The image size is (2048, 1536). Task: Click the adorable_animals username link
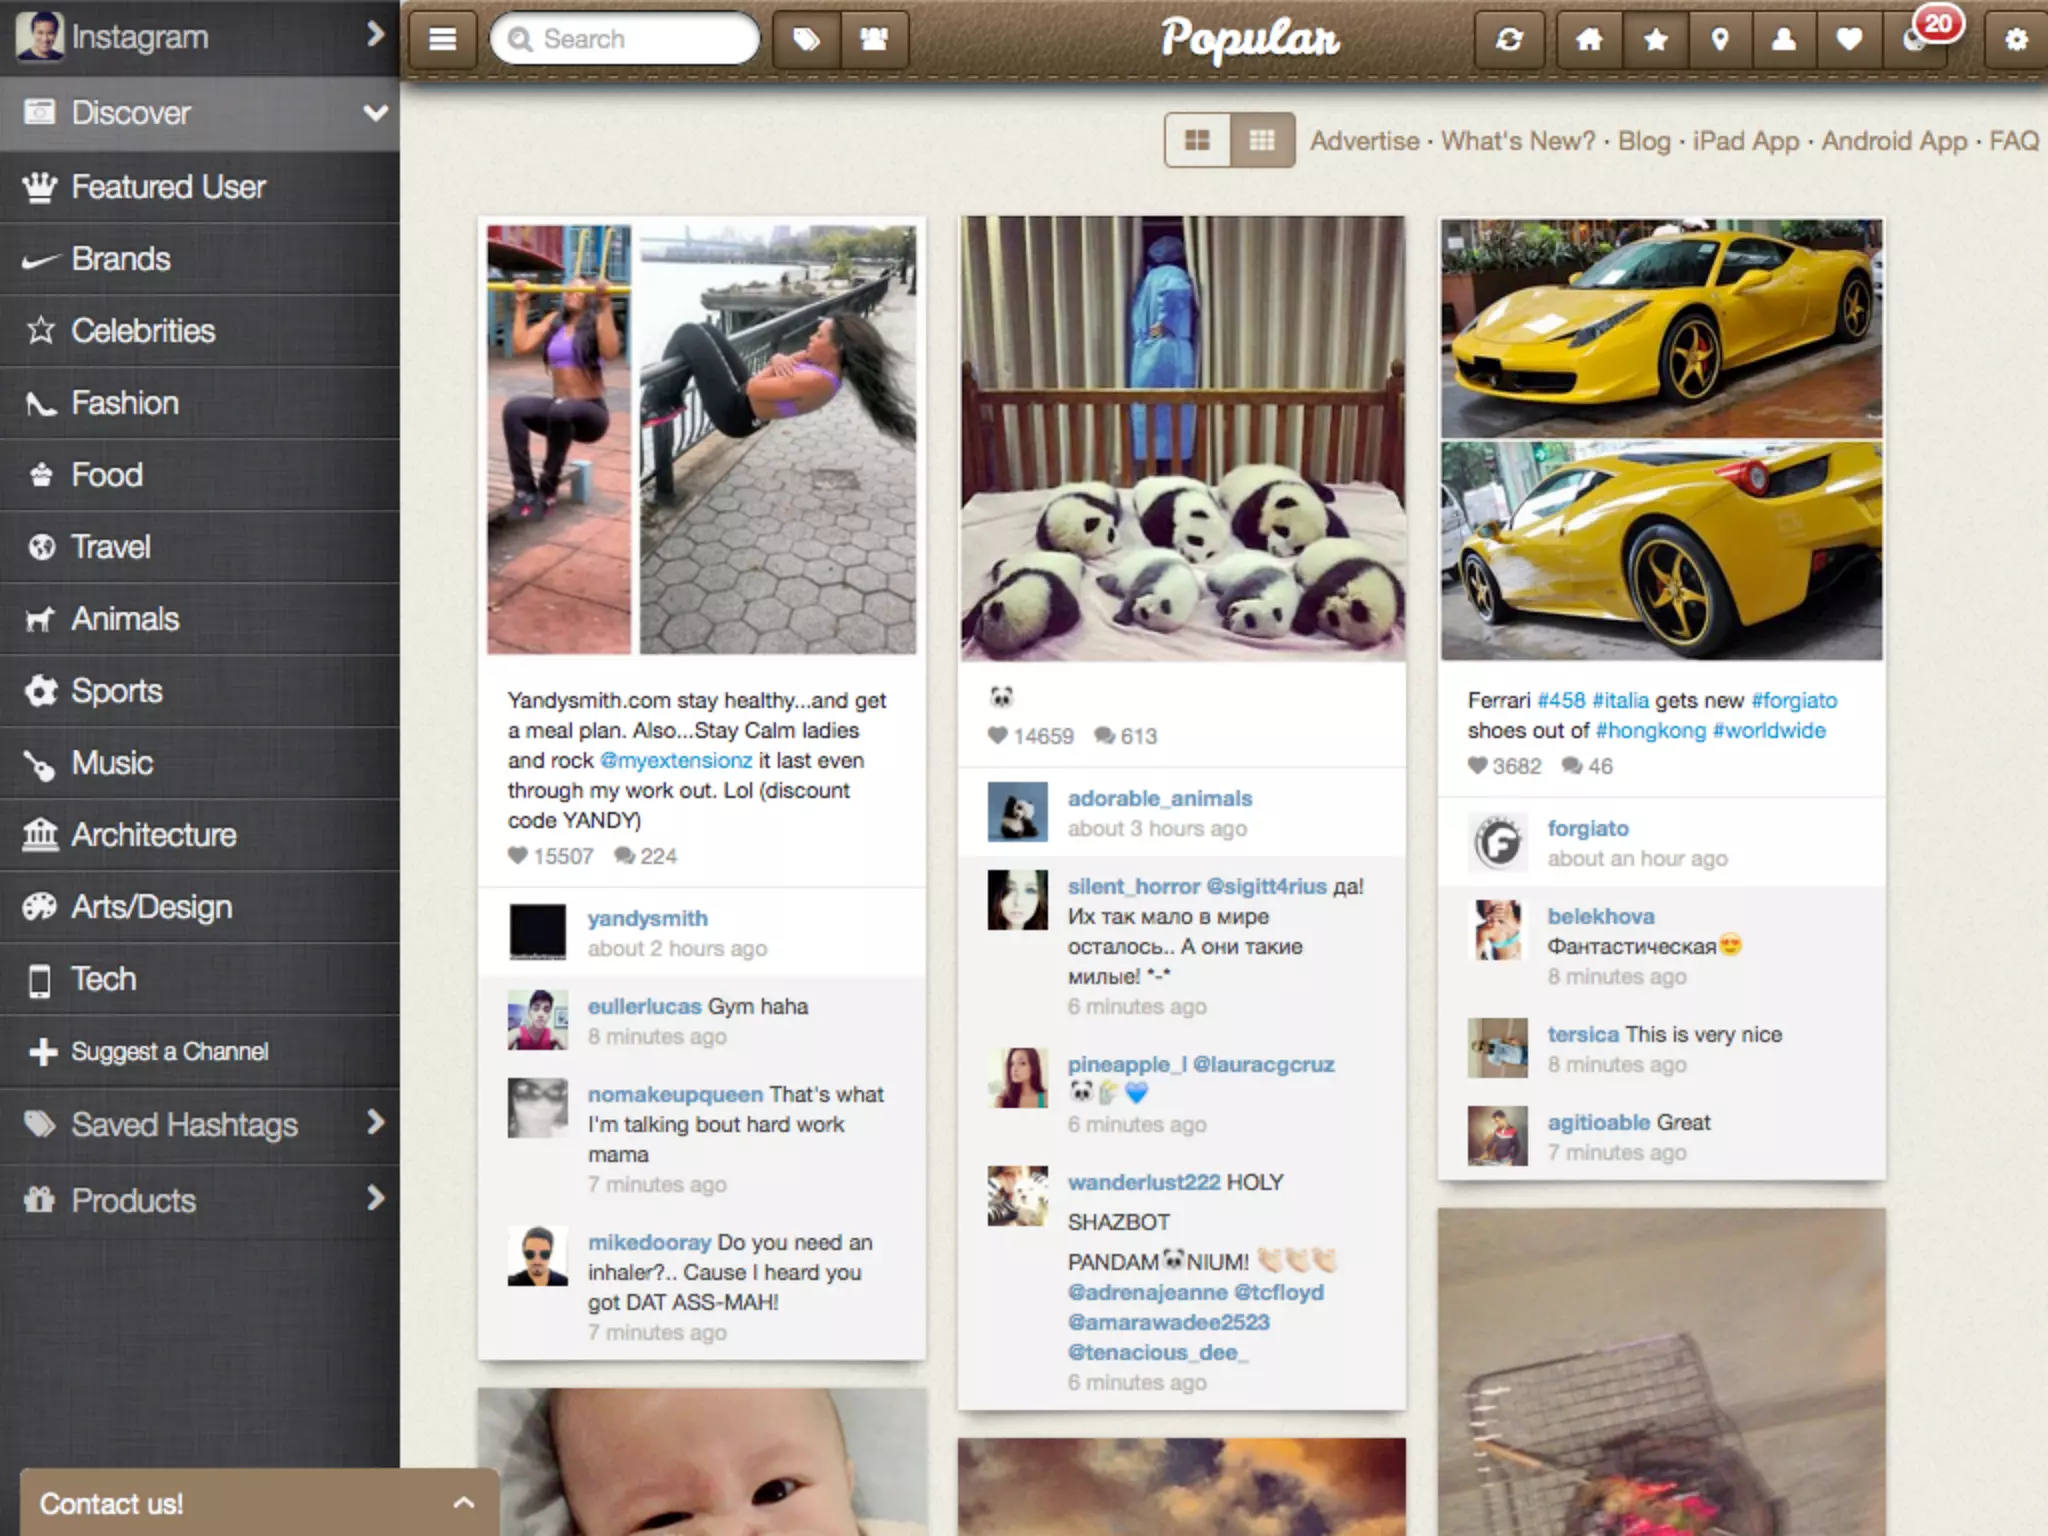pyautogui.click(x=1159, y=798)
